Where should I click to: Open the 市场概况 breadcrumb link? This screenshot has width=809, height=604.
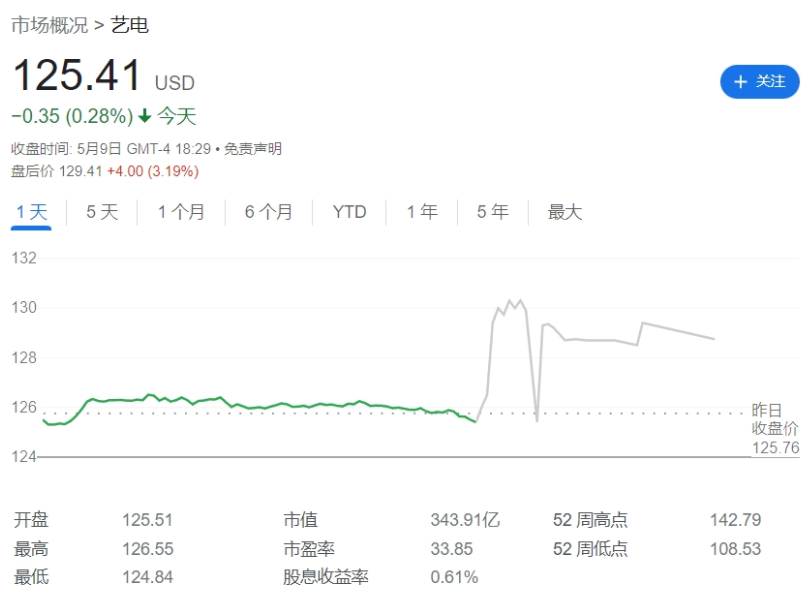point(50,25)
